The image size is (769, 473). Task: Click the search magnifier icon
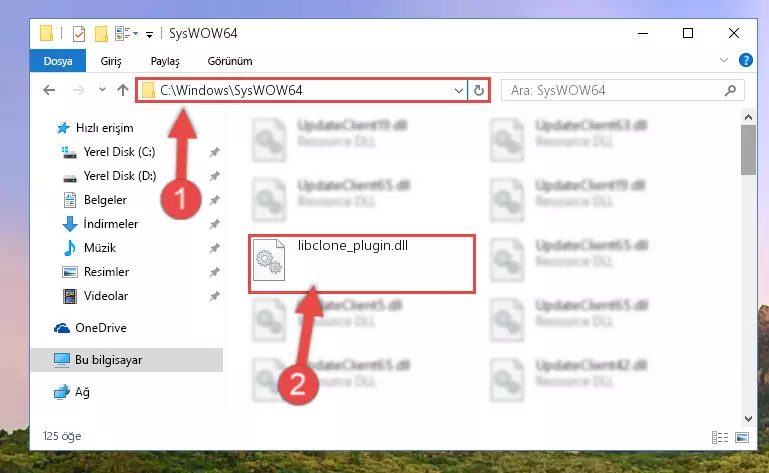click(731, 90)
